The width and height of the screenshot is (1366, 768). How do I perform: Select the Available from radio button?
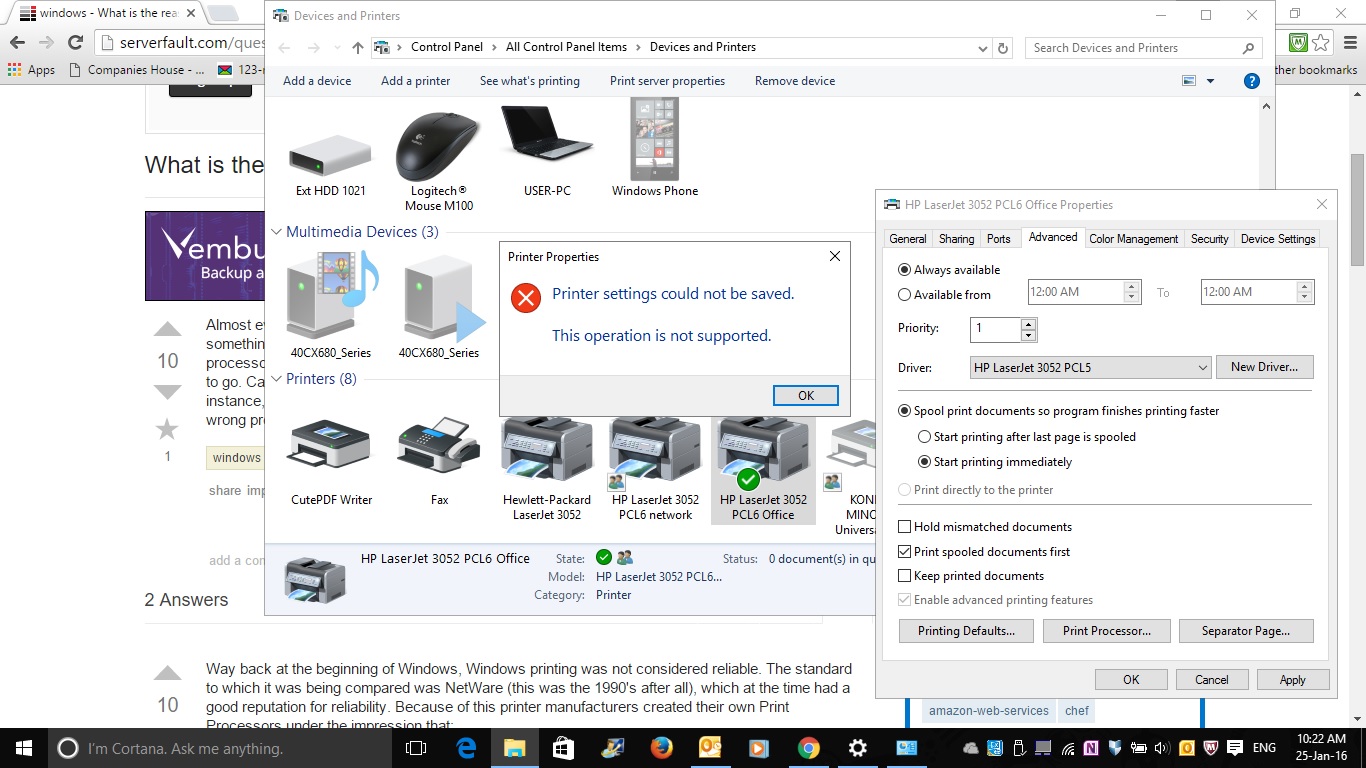click(x=905, y=295)
